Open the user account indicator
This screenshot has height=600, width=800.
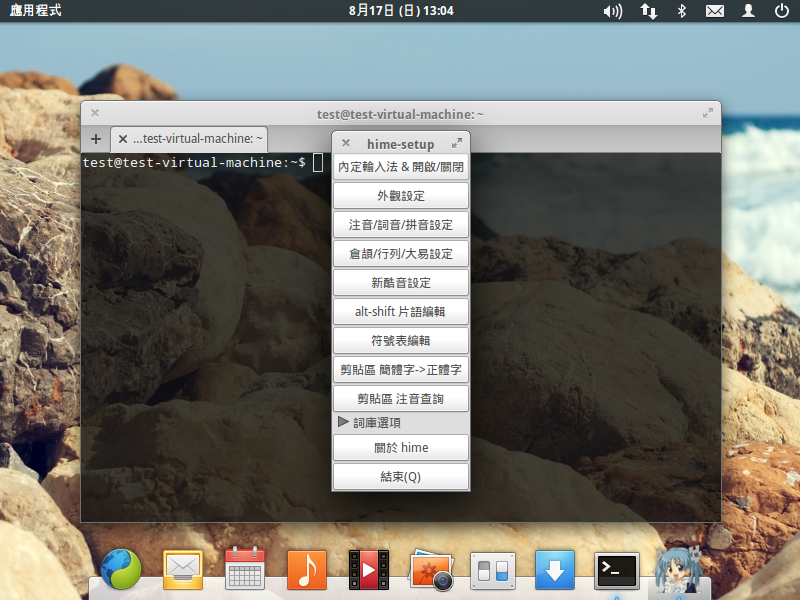(748, 11)
